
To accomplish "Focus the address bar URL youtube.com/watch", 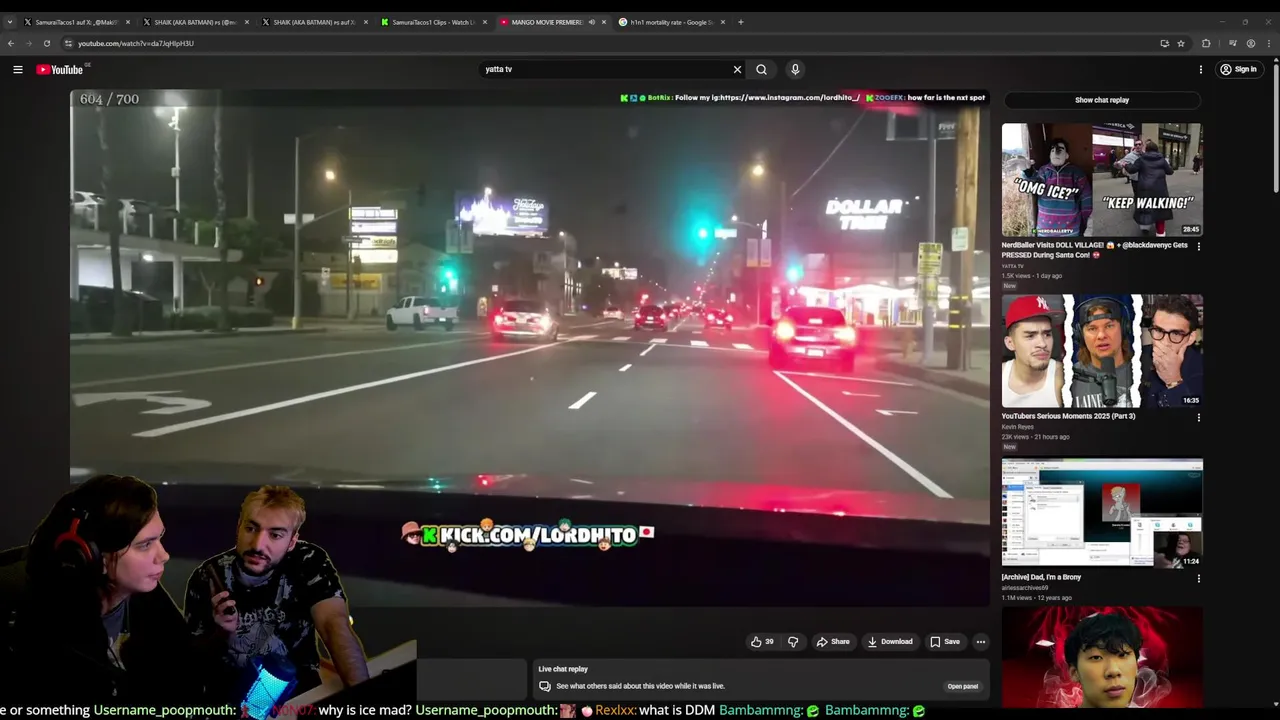I will (136, 43).
